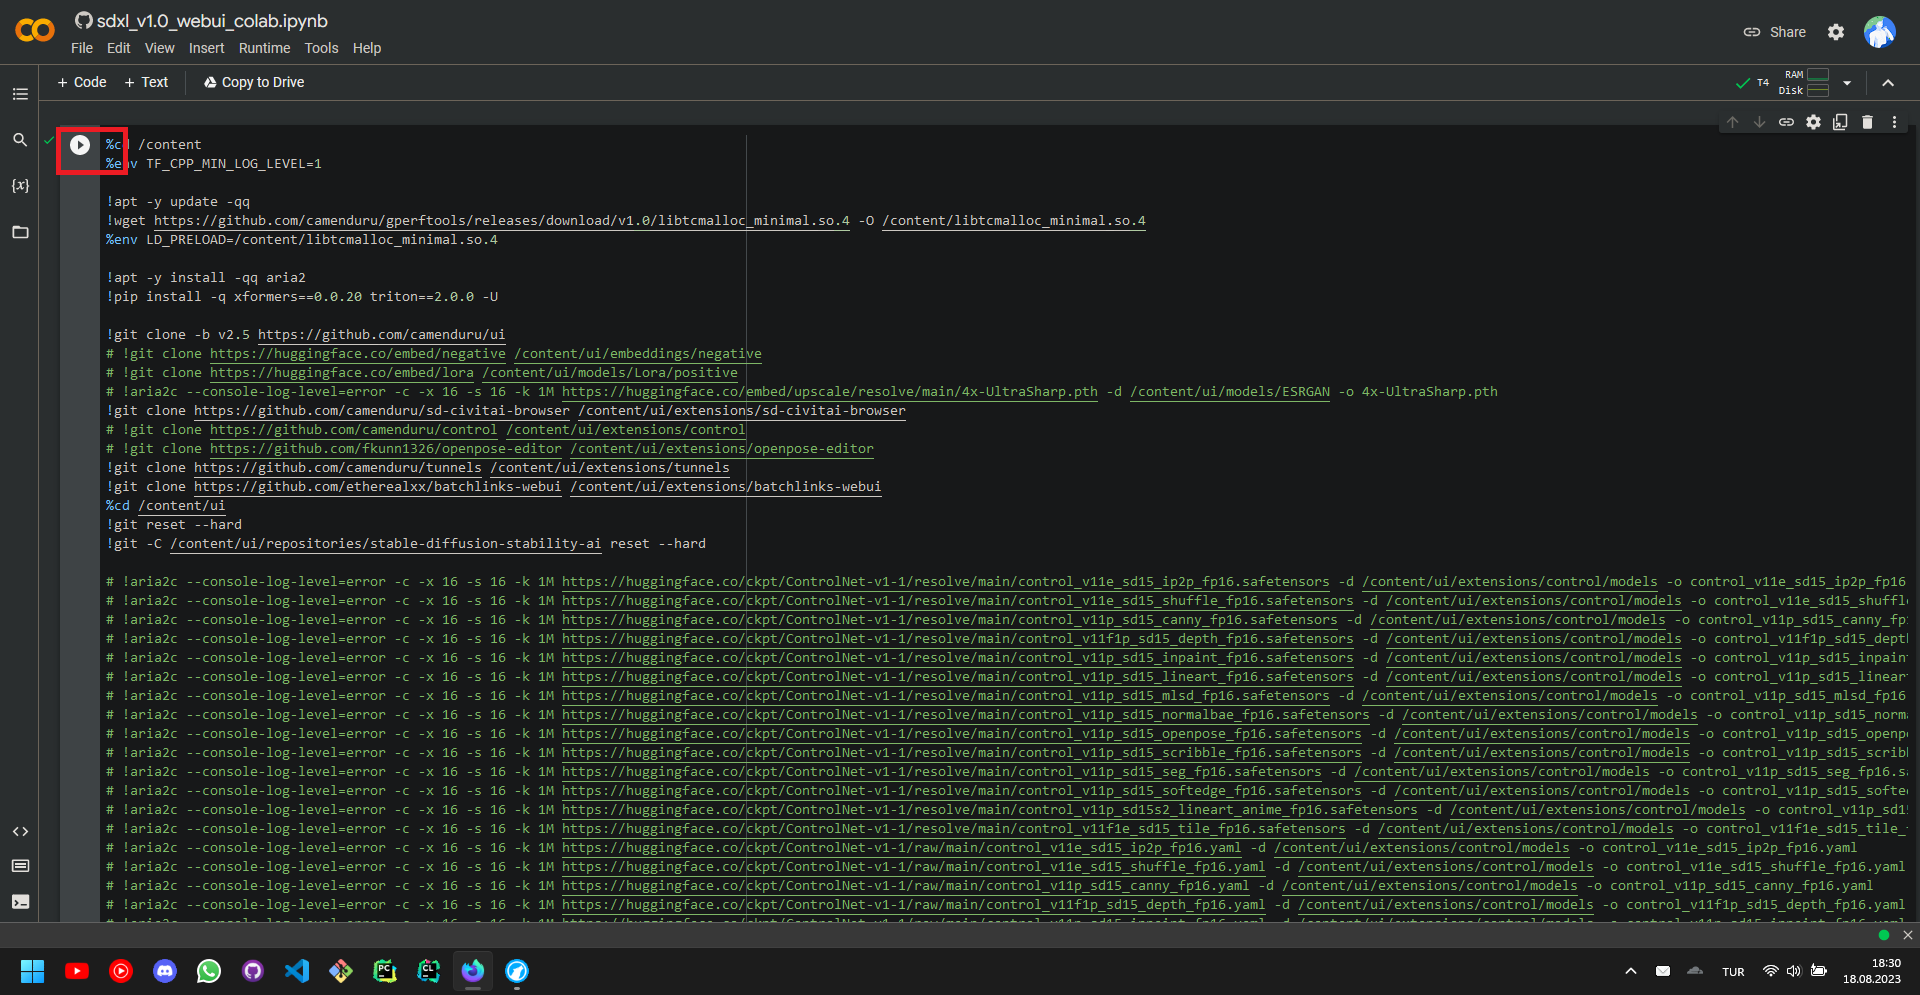Close the bottom status bar with X
Screen dimensions: 1920x995
pos(1907,935)
